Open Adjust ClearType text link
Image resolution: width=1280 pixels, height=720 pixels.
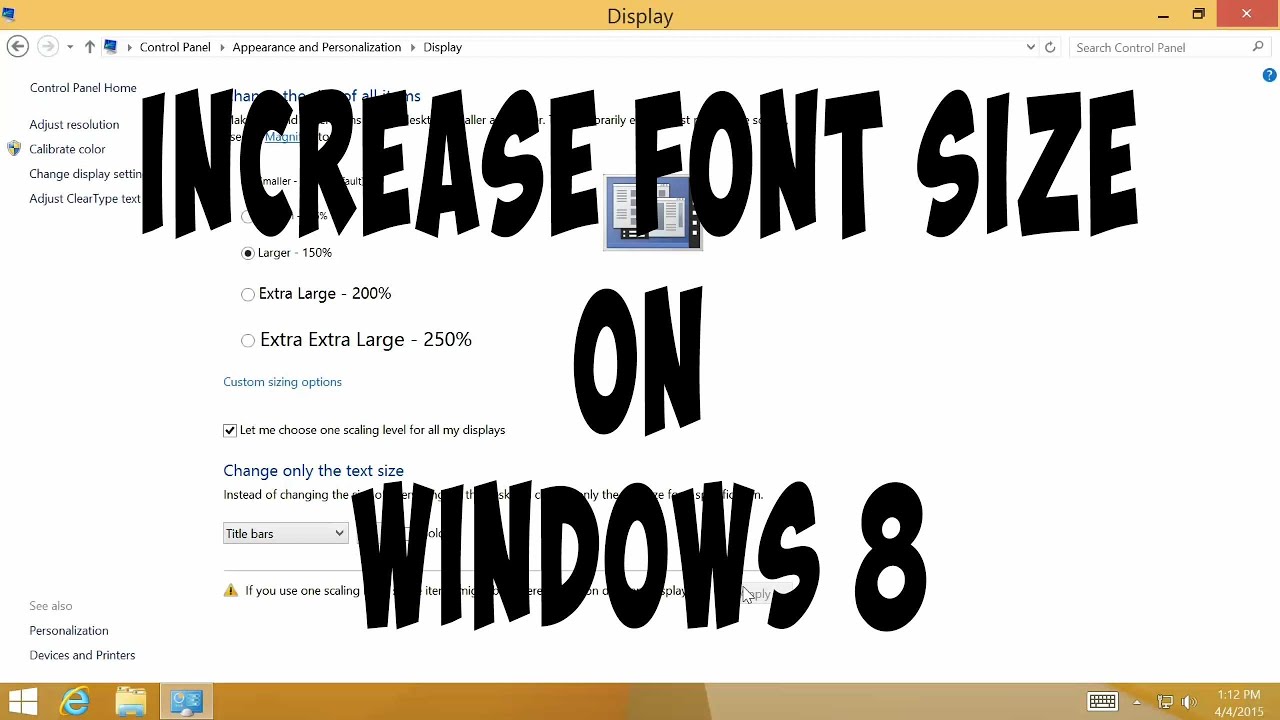(x=85, y=199)
